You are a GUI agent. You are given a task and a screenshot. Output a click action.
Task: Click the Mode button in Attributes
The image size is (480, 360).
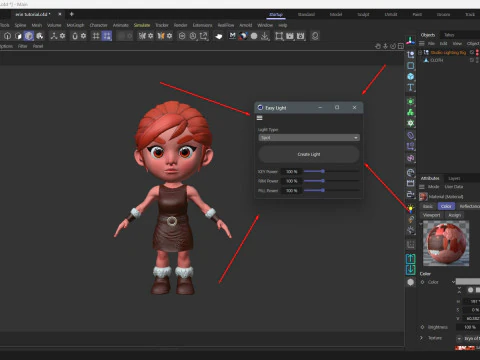(x=433, y=187)
